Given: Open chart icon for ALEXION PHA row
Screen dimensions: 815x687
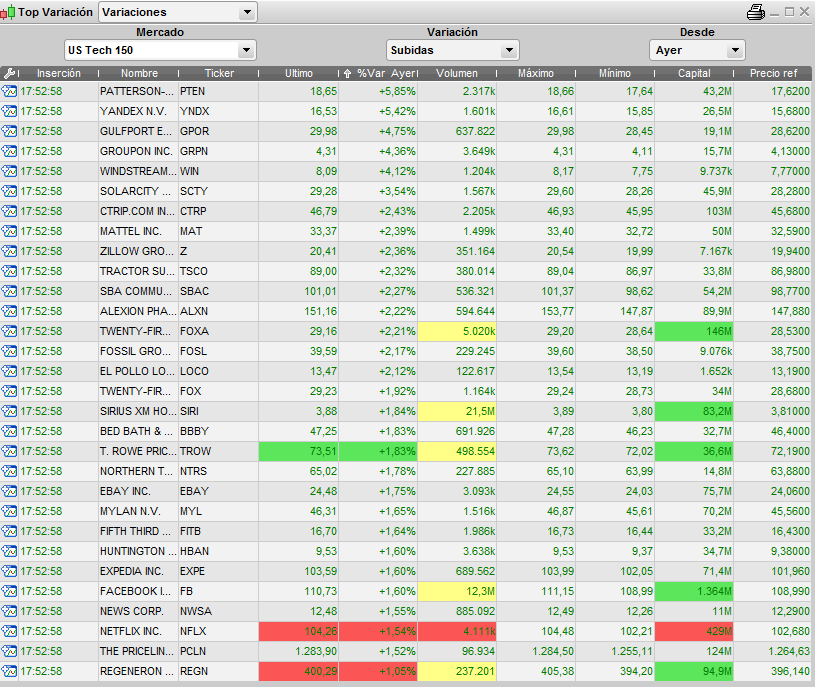Looking at the screenshot, I should tap(9, 311).
